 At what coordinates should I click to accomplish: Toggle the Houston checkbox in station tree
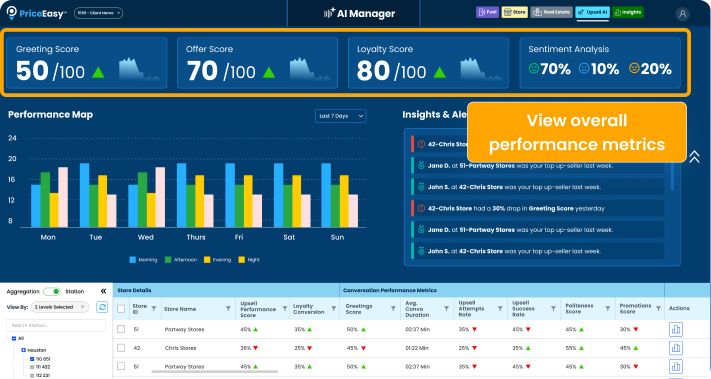click(24, 350)
